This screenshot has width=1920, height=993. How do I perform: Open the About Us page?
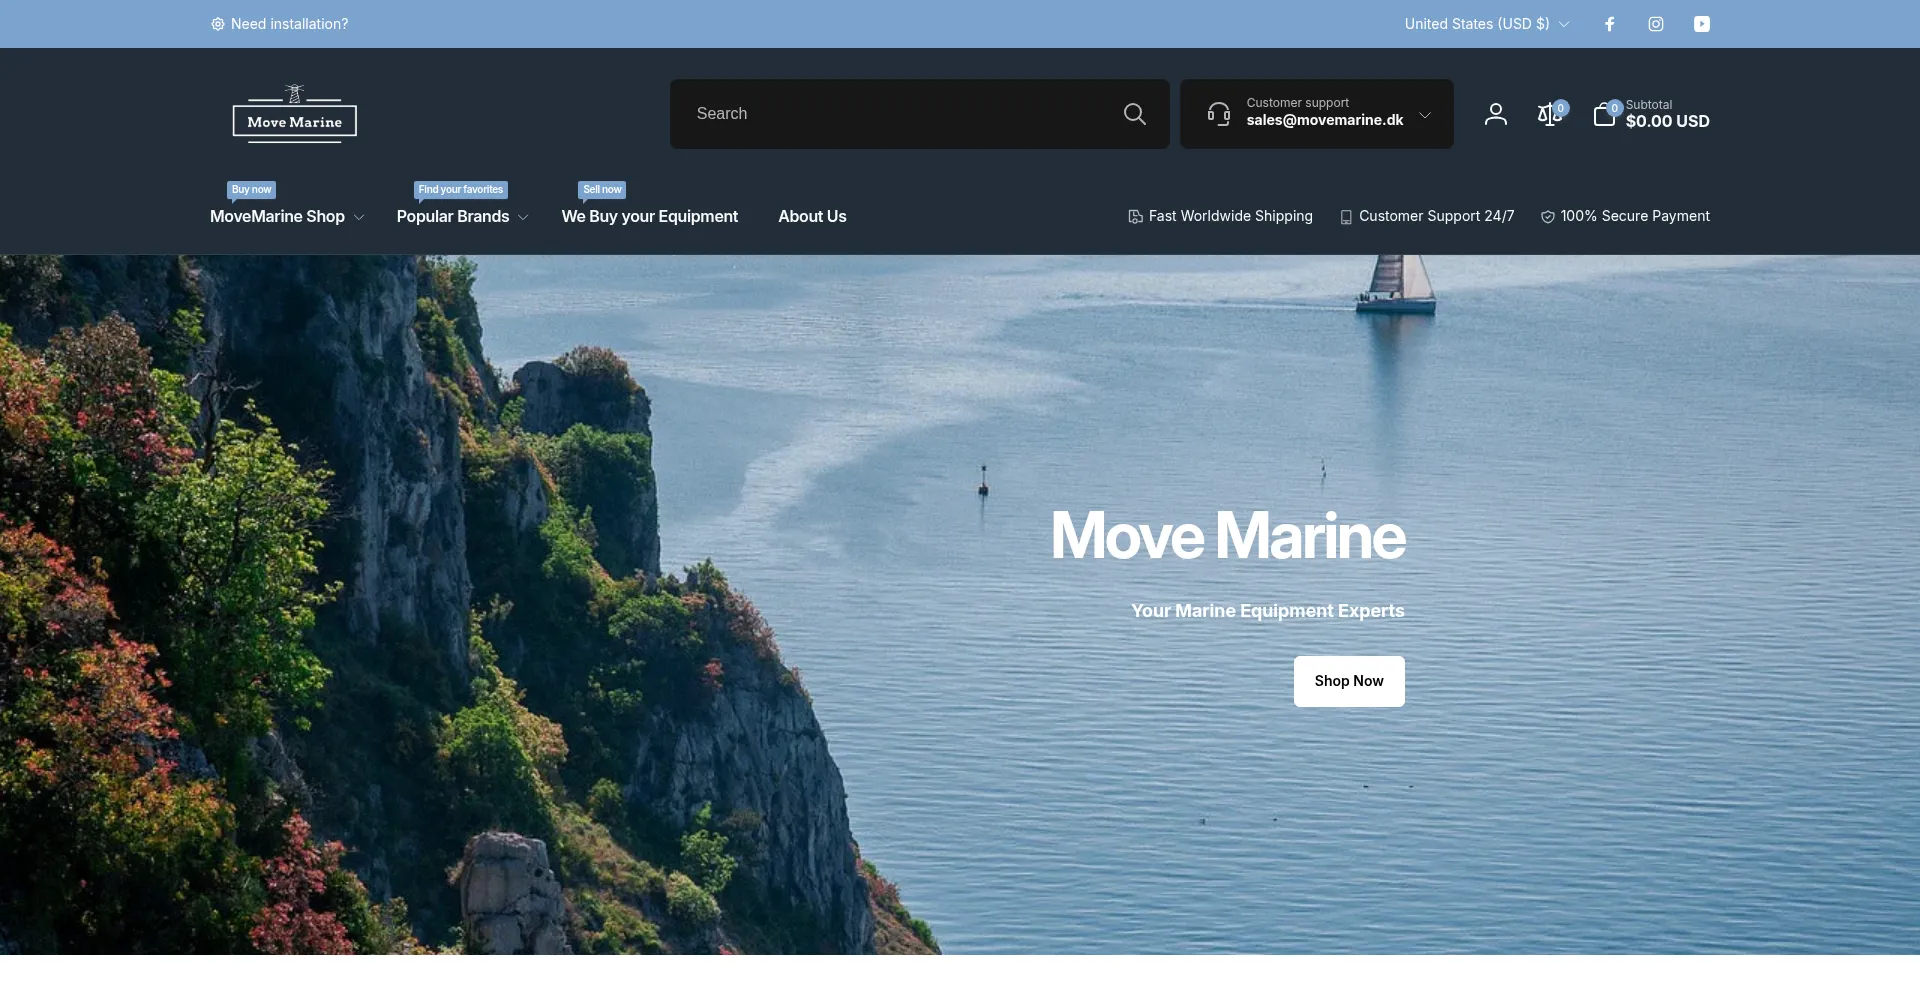pos(811,216)
